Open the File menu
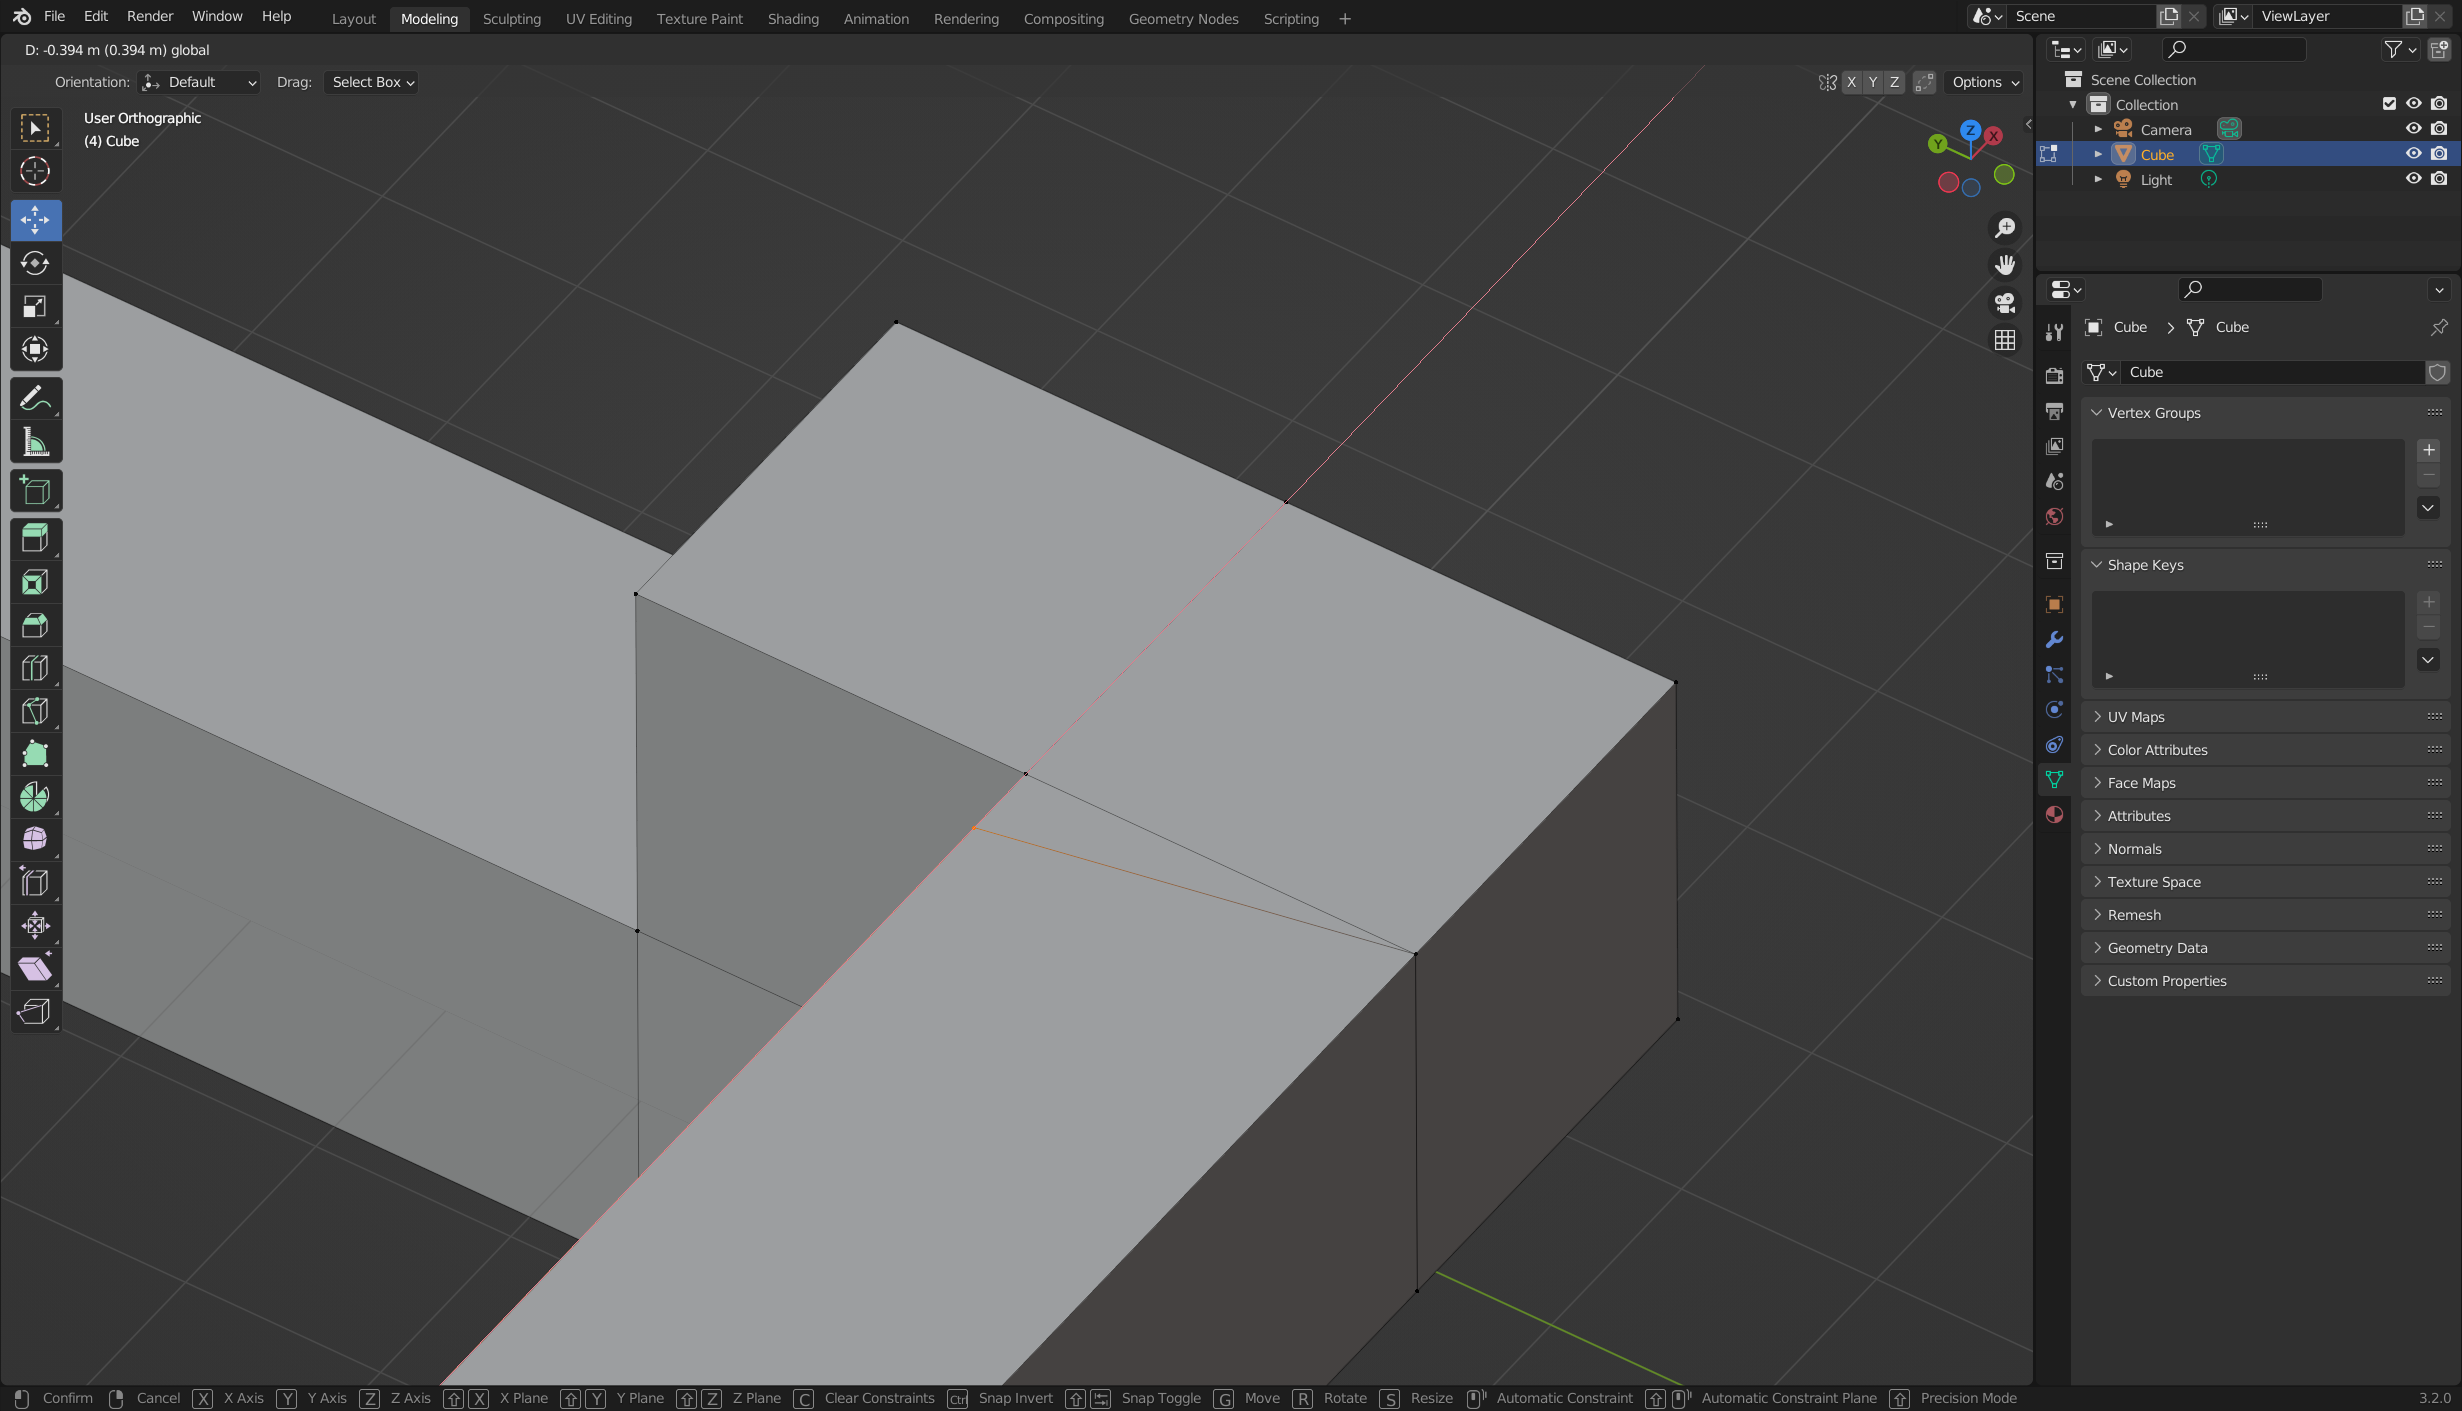2462x1411 pixels. [x=55, y=16]
